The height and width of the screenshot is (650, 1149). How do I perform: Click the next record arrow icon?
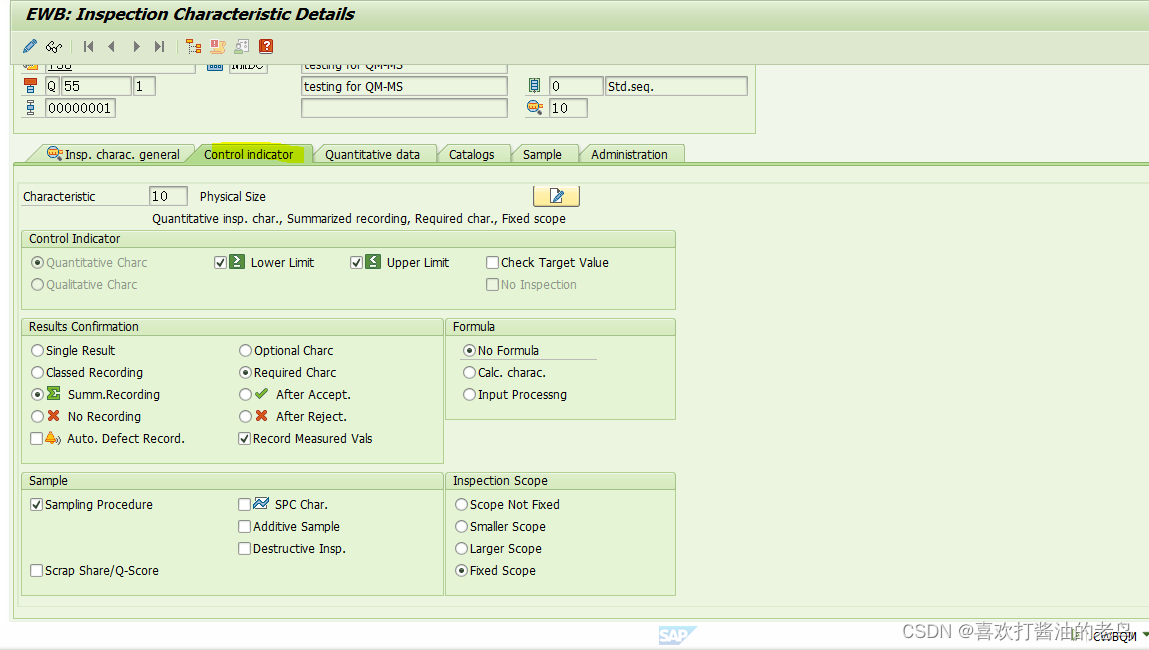click(x=135, y=46)
